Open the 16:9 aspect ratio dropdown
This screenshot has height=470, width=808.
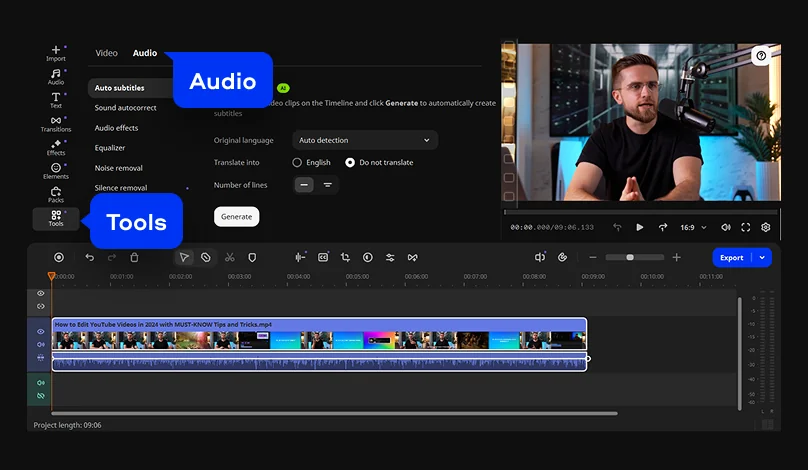pyautogui.click(x=693, y=227)
